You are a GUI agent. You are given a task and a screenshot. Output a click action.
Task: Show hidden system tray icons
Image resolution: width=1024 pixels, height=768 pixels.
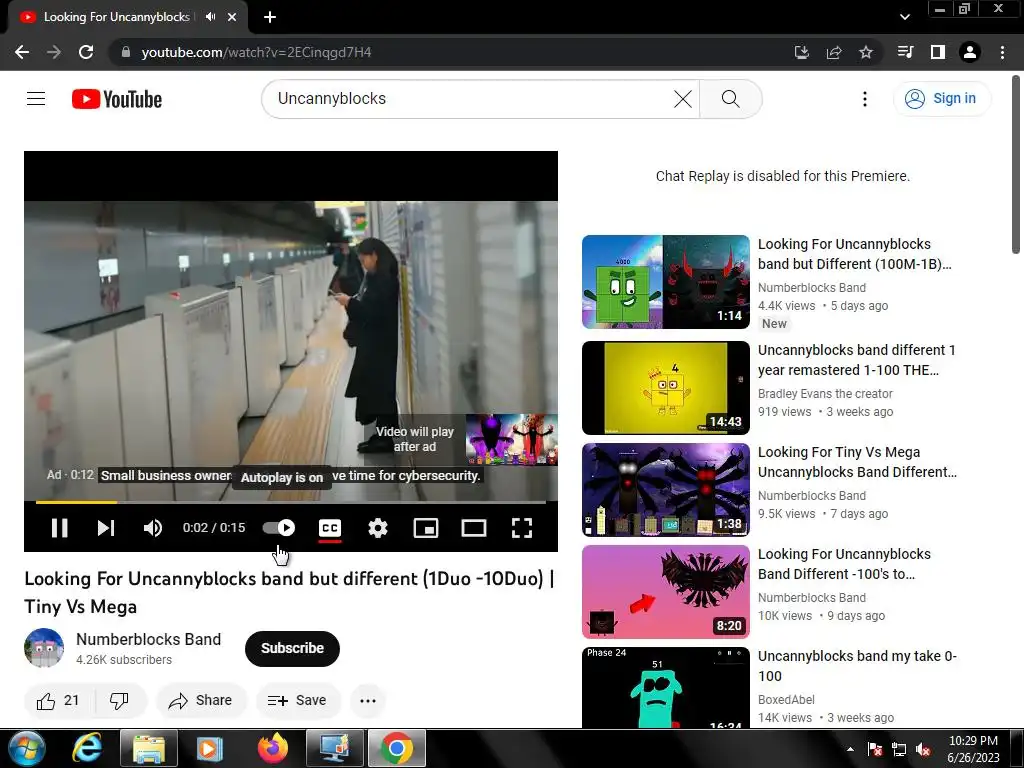point(850,749)
